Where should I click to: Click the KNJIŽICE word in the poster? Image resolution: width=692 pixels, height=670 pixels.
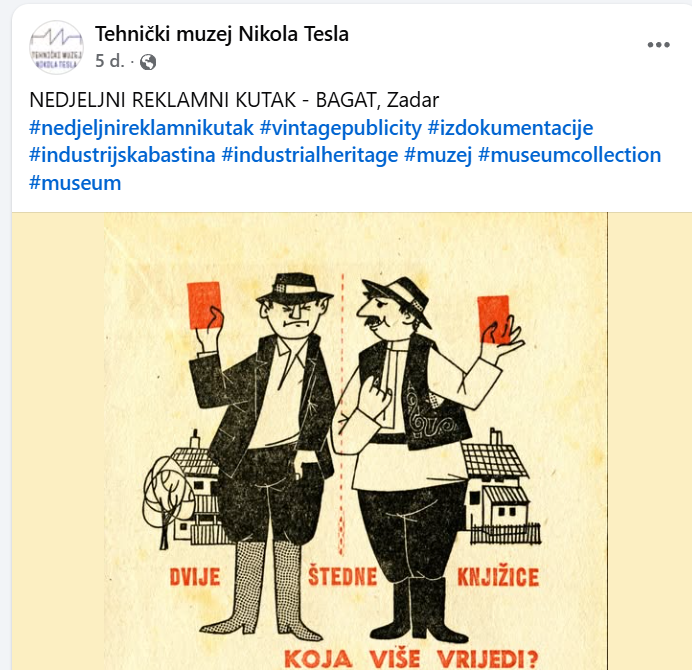tap(498, 577)
